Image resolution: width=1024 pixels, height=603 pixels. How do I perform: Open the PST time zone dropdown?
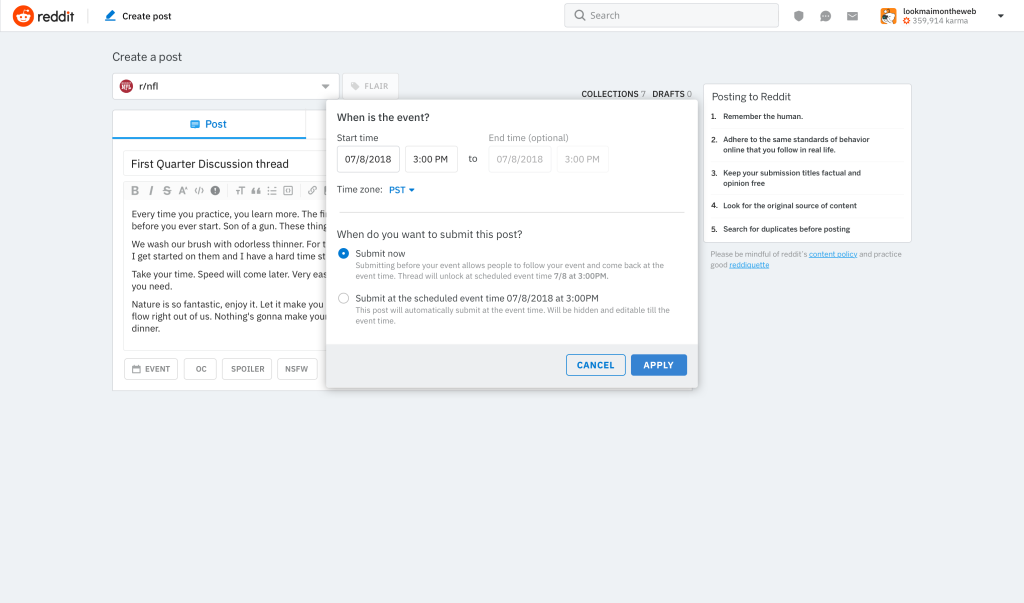(x=402, y=190)
